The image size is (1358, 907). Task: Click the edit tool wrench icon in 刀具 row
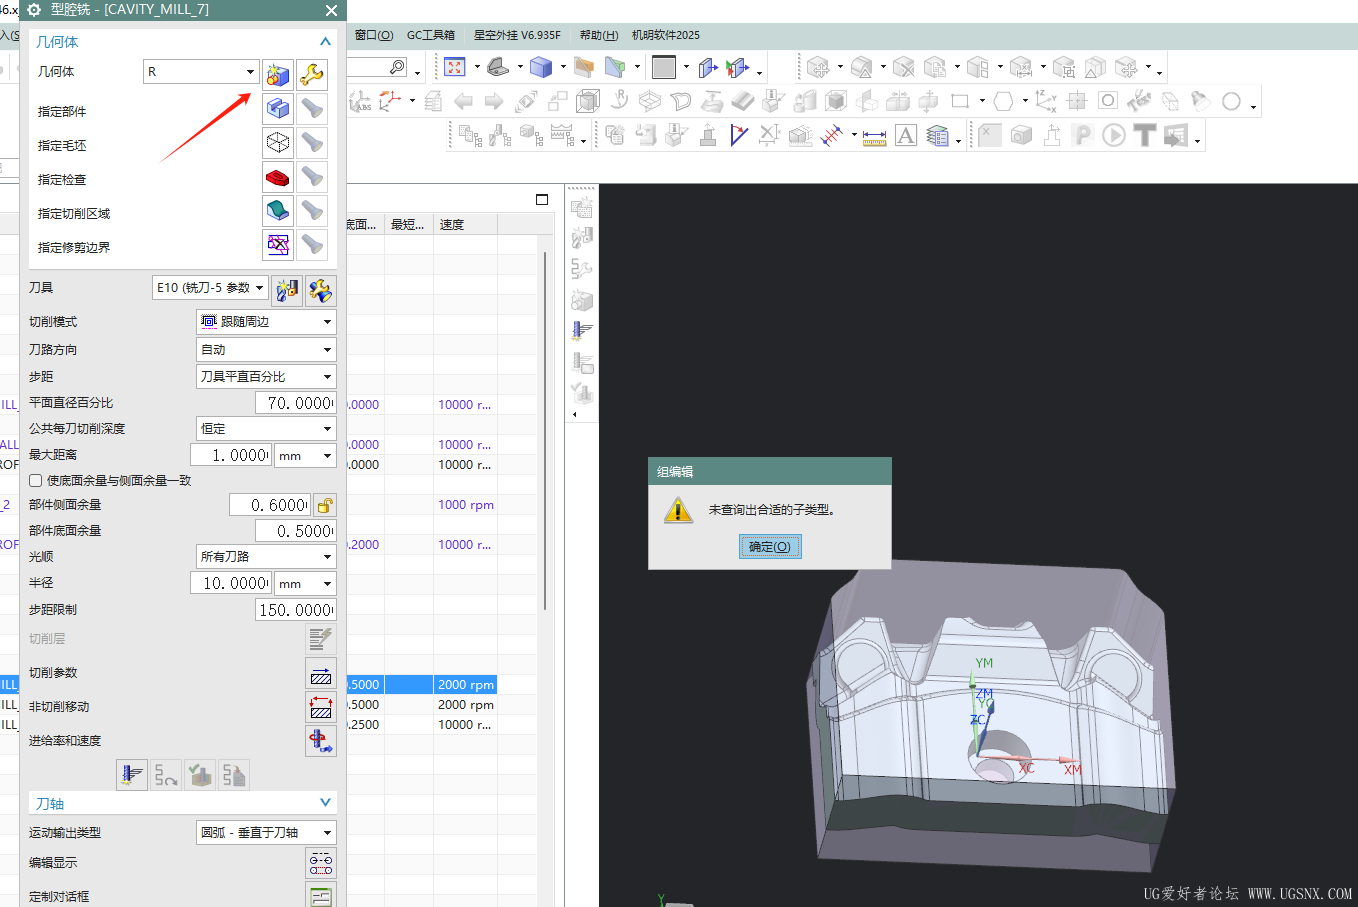pos(320,290)
